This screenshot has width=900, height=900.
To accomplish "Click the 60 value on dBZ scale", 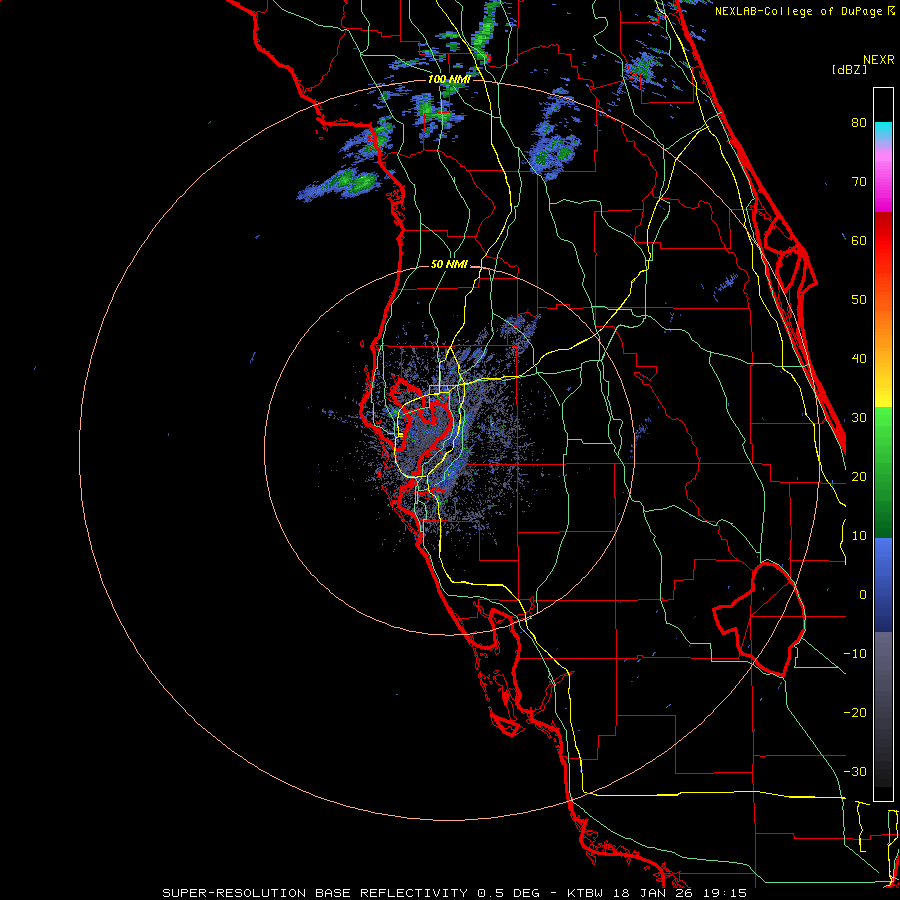I will [x=859, y=240].
